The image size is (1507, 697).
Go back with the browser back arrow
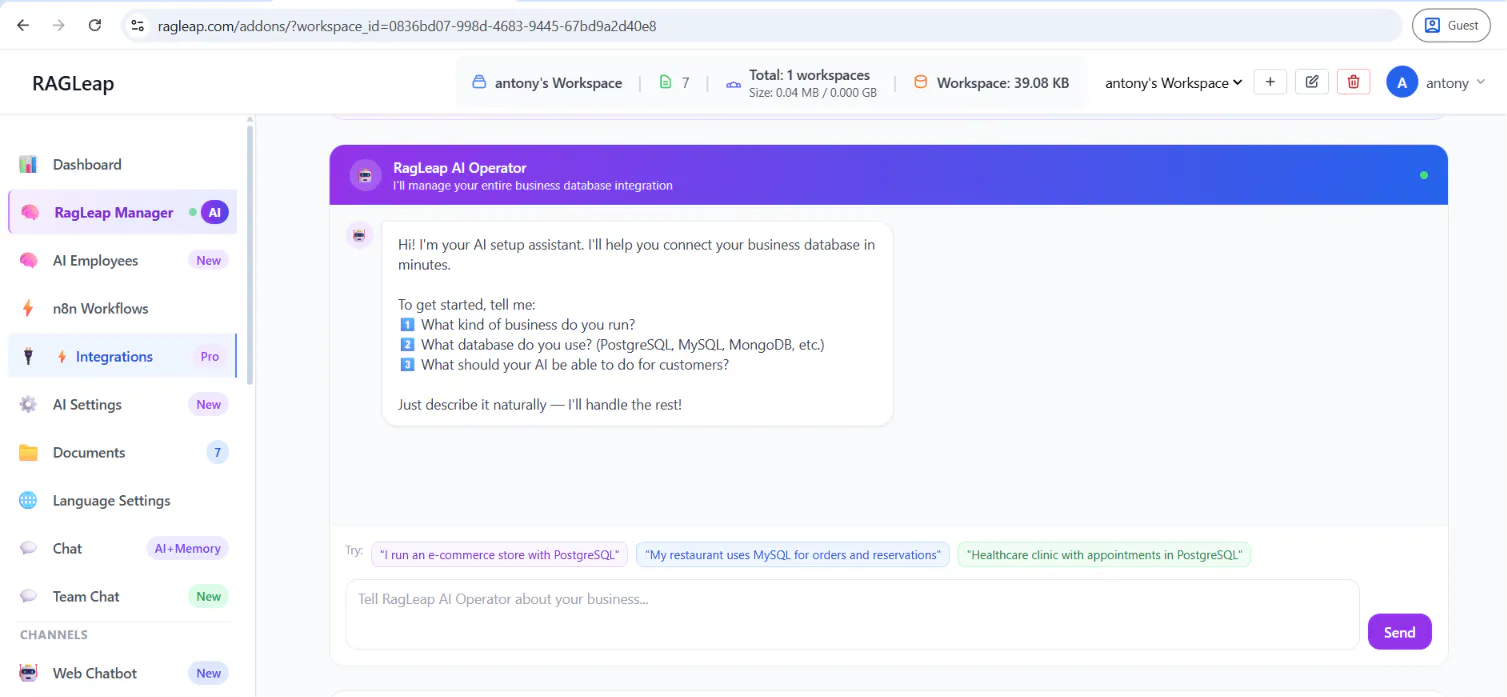[x=23, y=25]
